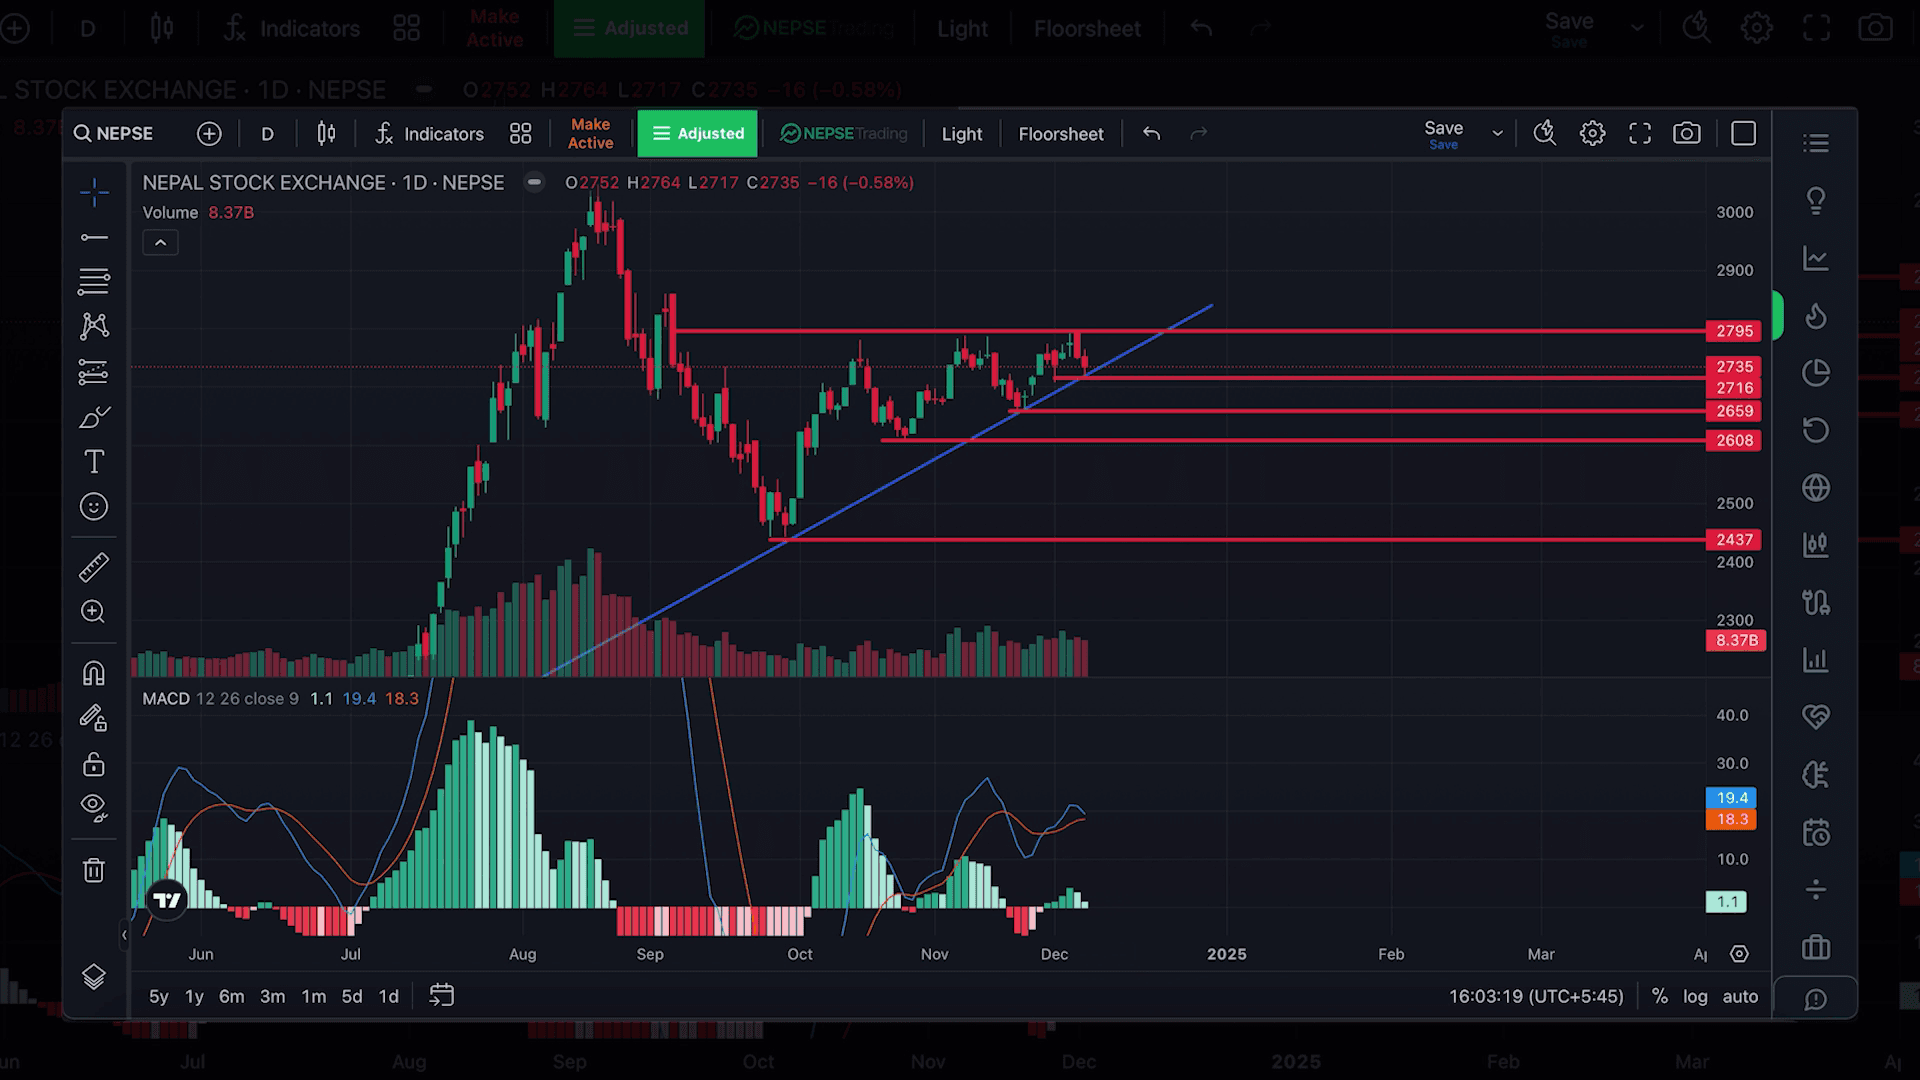
Task: Toggle auto scale mode
Action: [x=1740, y=997]
